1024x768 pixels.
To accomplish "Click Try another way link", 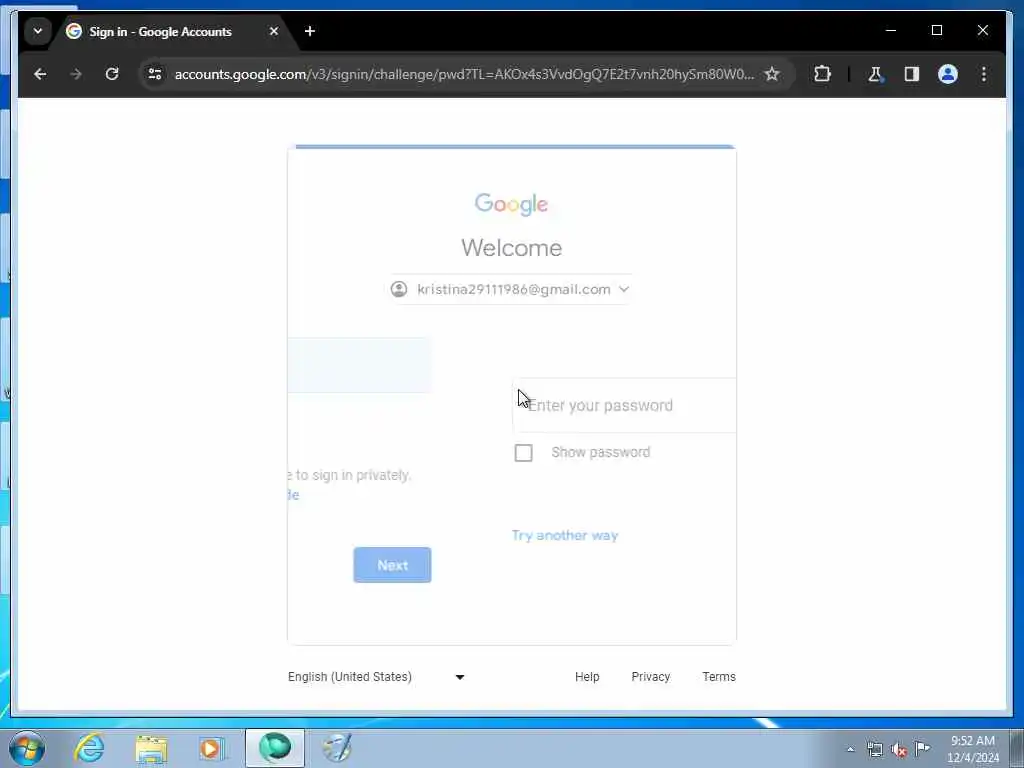I will coord(565,536).
